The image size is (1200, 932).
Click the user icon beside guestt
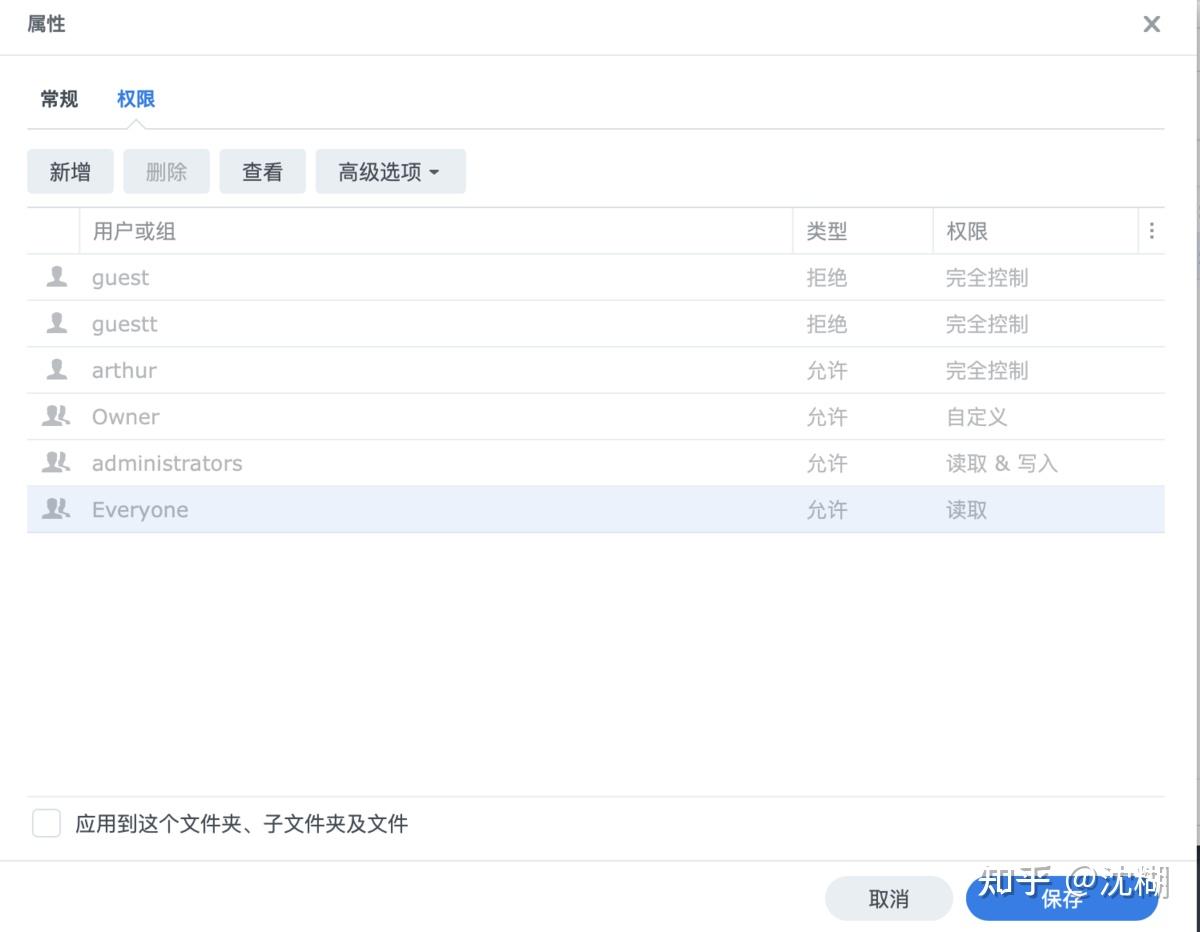click(57, 323)
